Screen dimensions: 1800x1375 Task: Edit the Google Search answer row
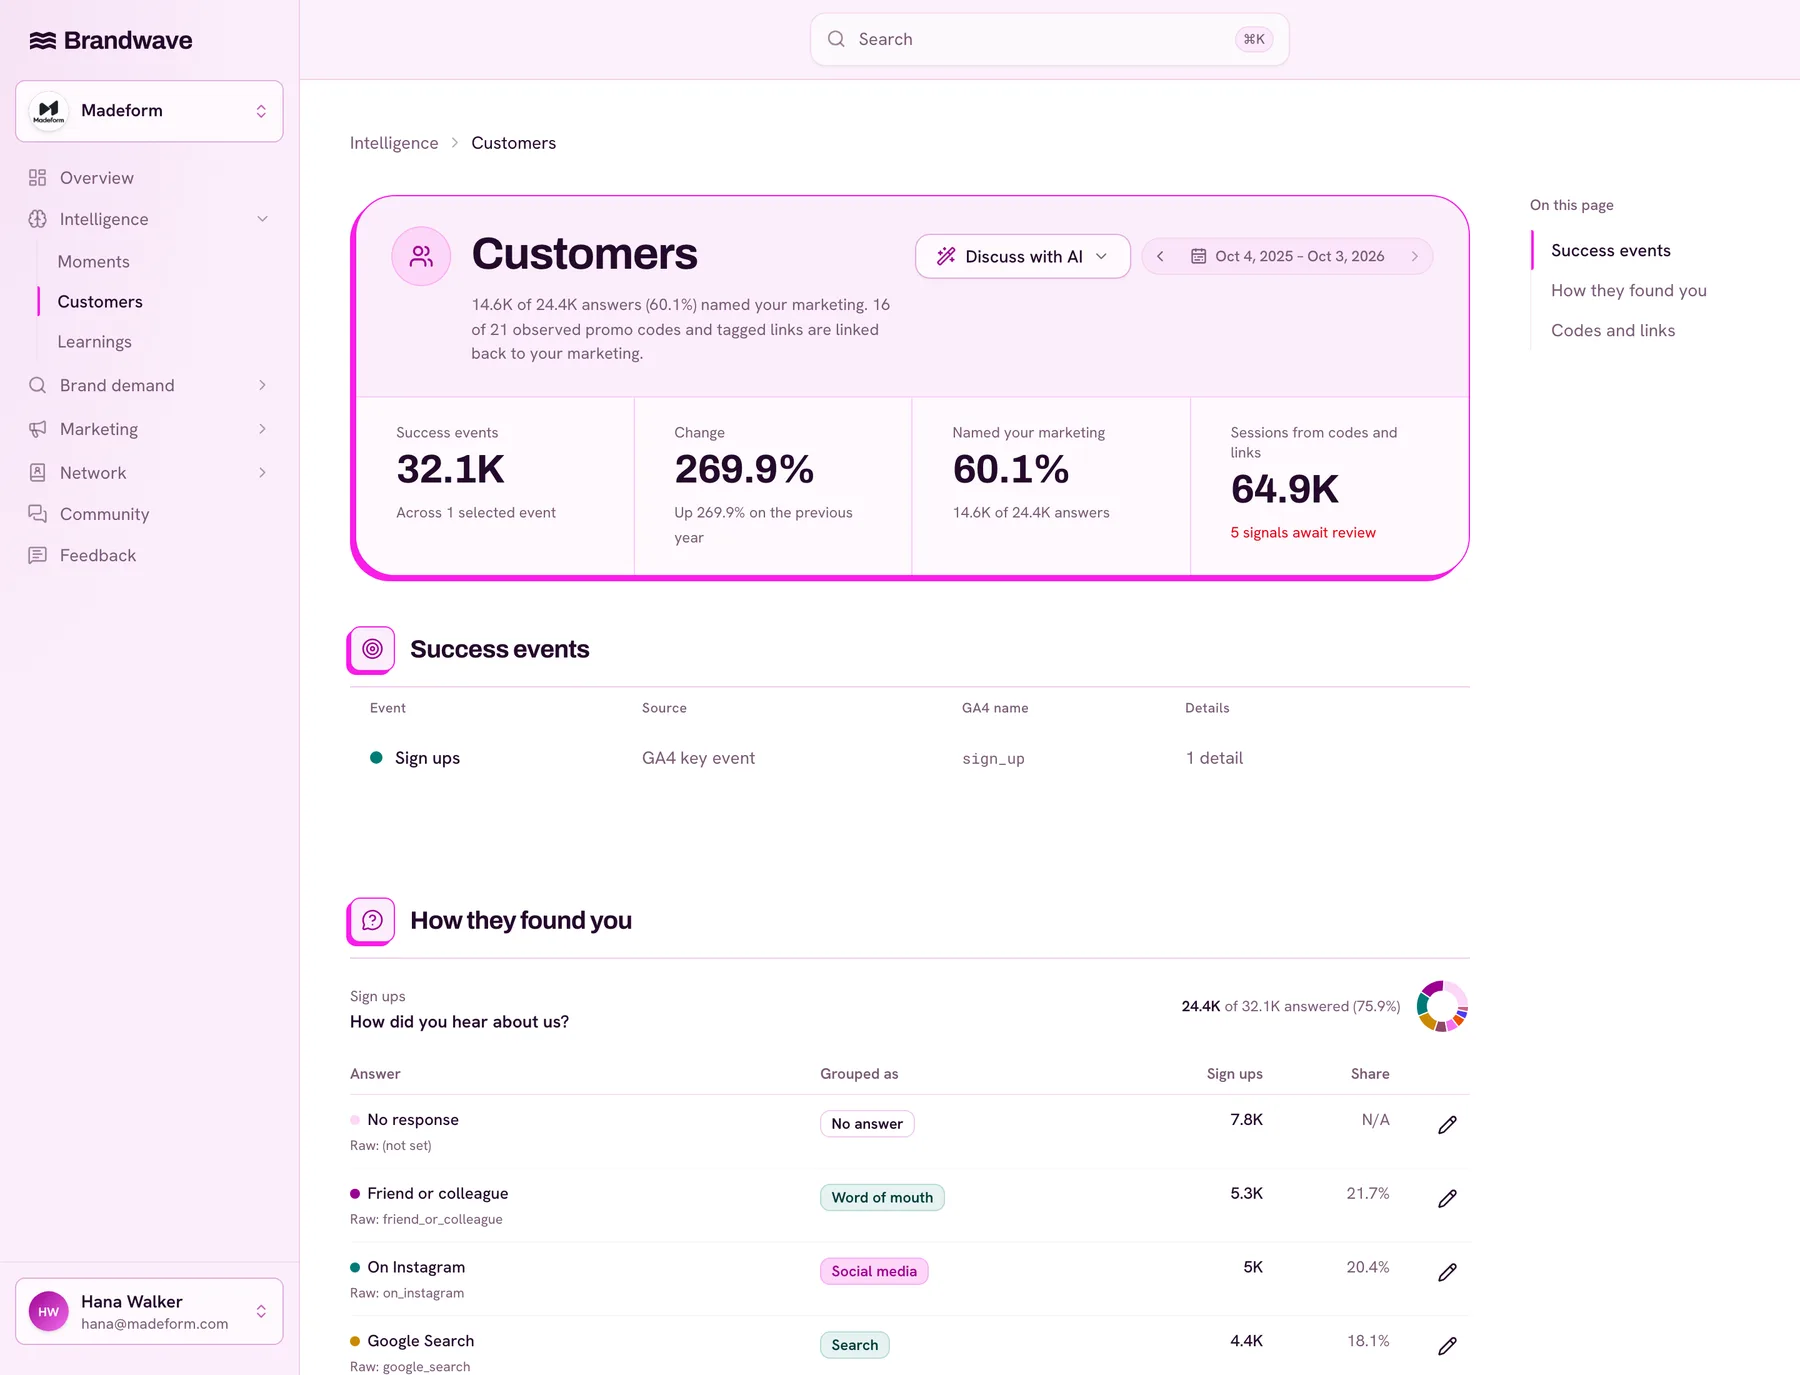[x=1447, y=1346]
